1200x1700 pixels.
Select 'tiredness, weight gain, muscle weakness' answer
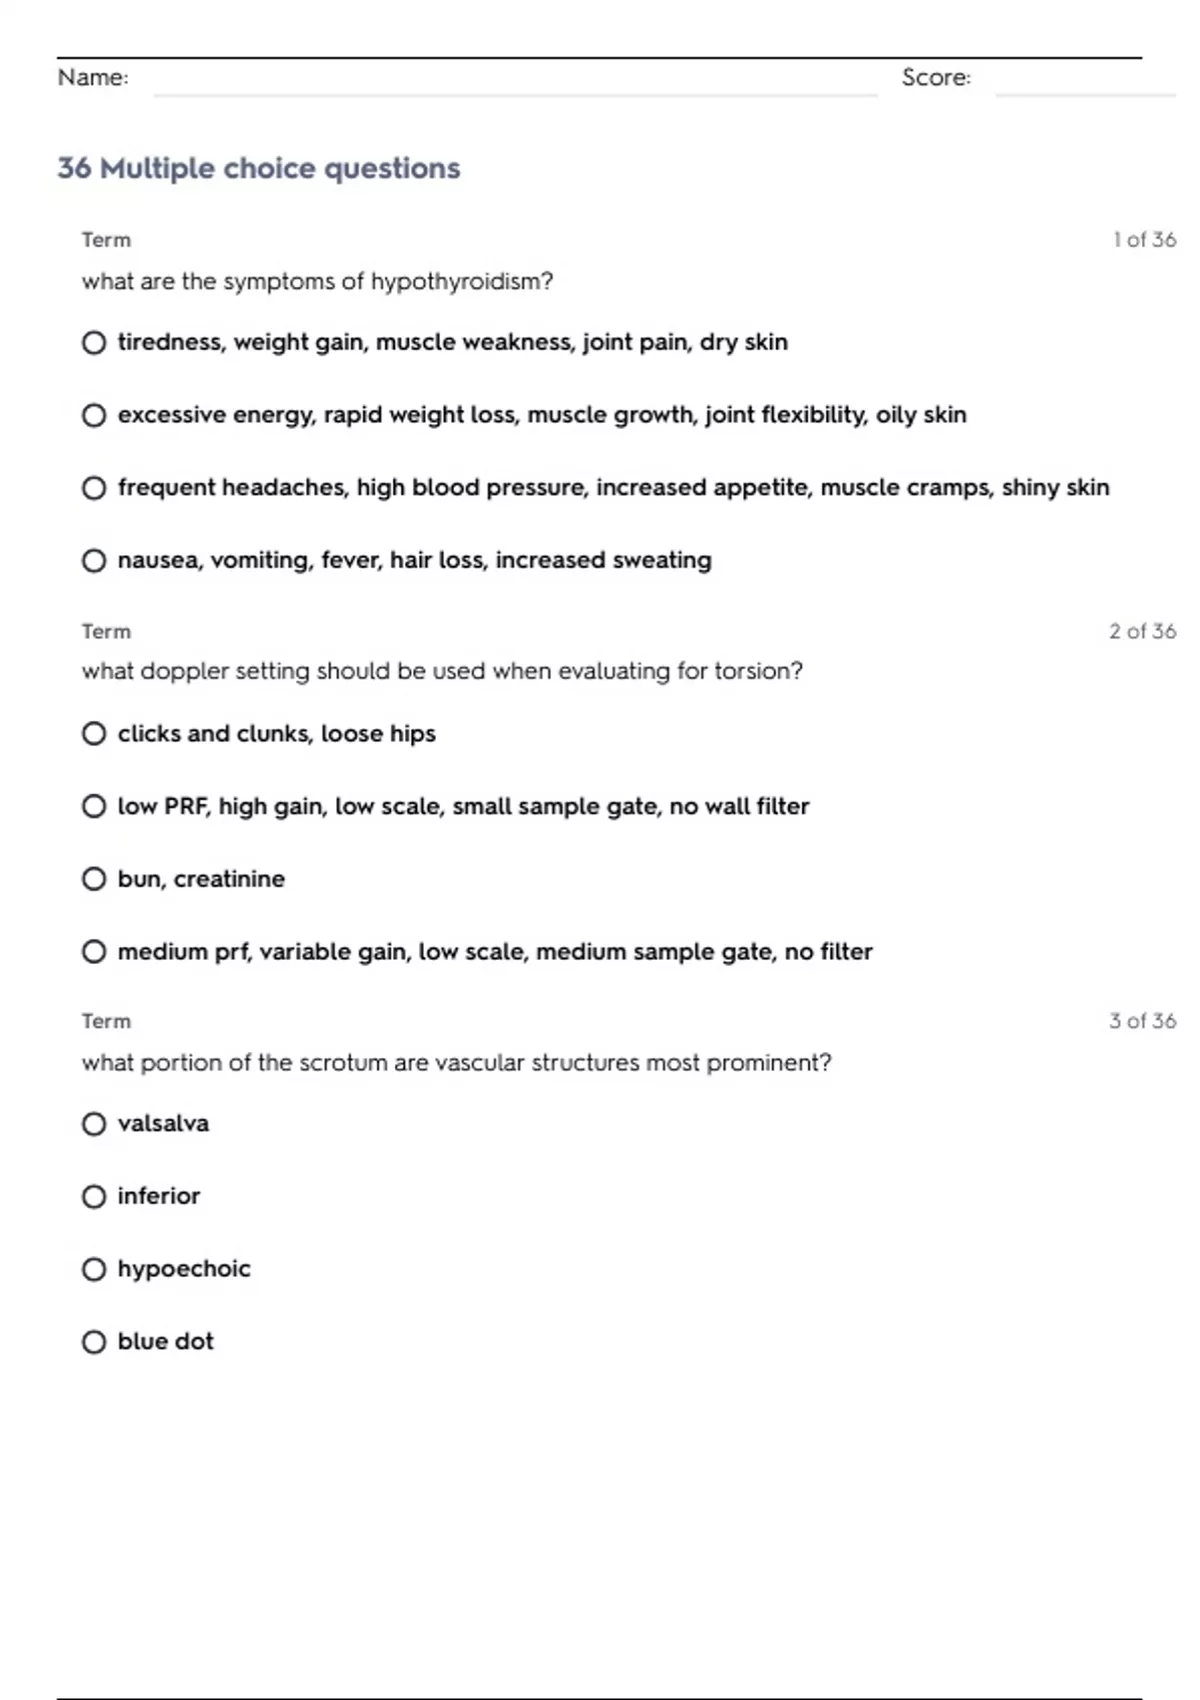[94, 343]
